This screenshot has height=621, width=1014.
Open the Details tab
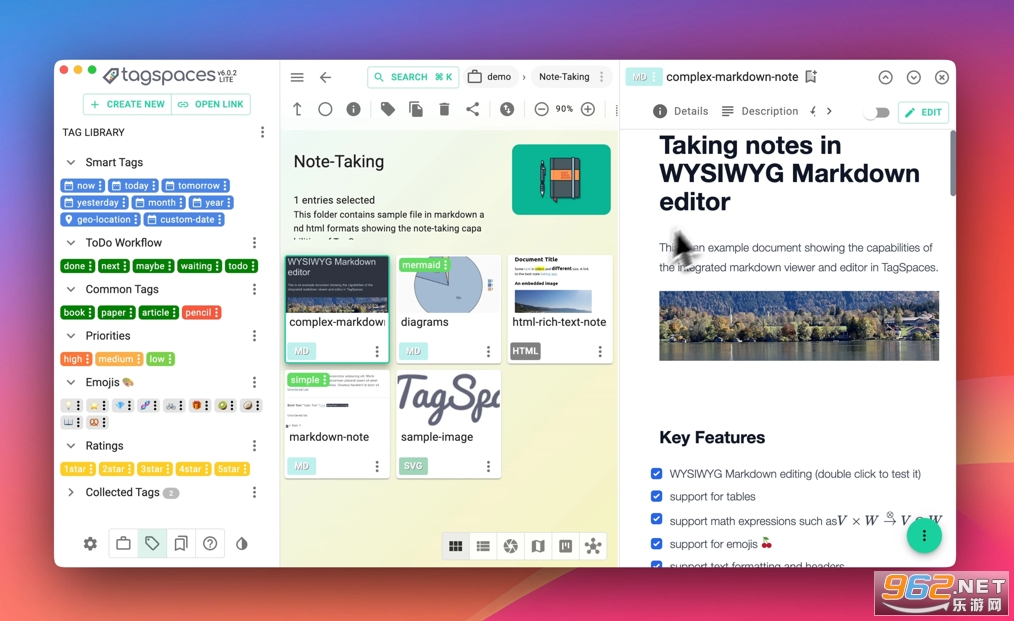(680, 111)
